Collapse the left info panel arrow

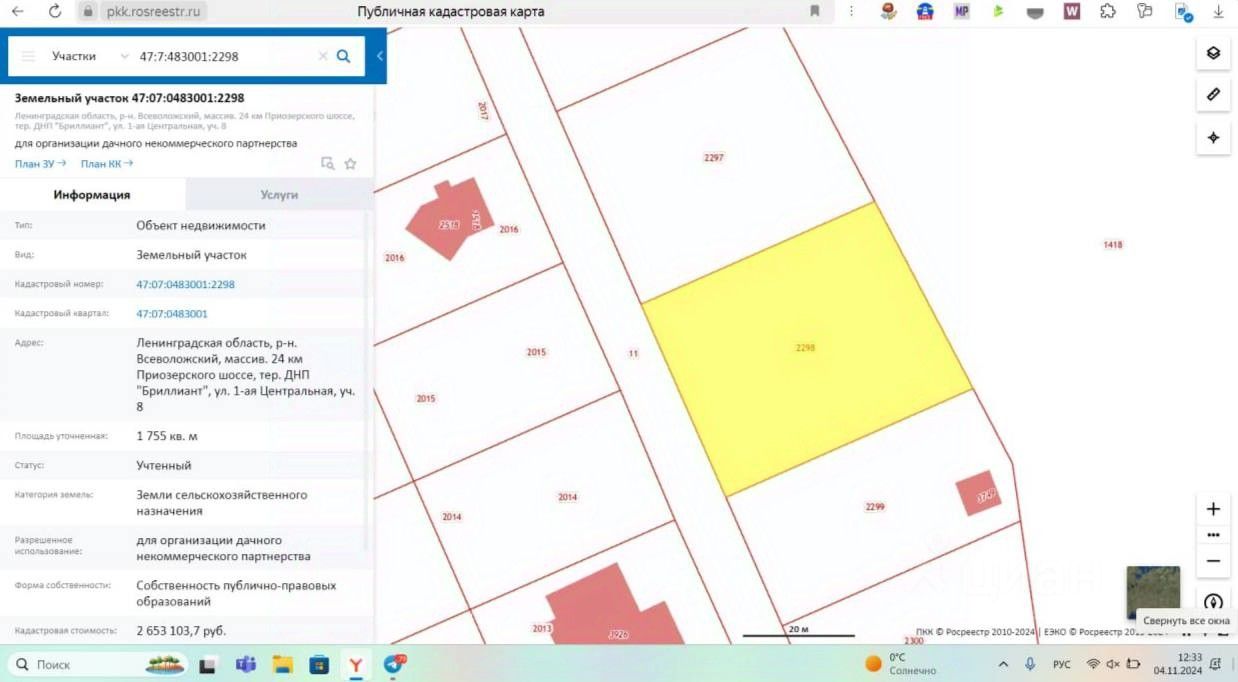(x=380, y=57)
